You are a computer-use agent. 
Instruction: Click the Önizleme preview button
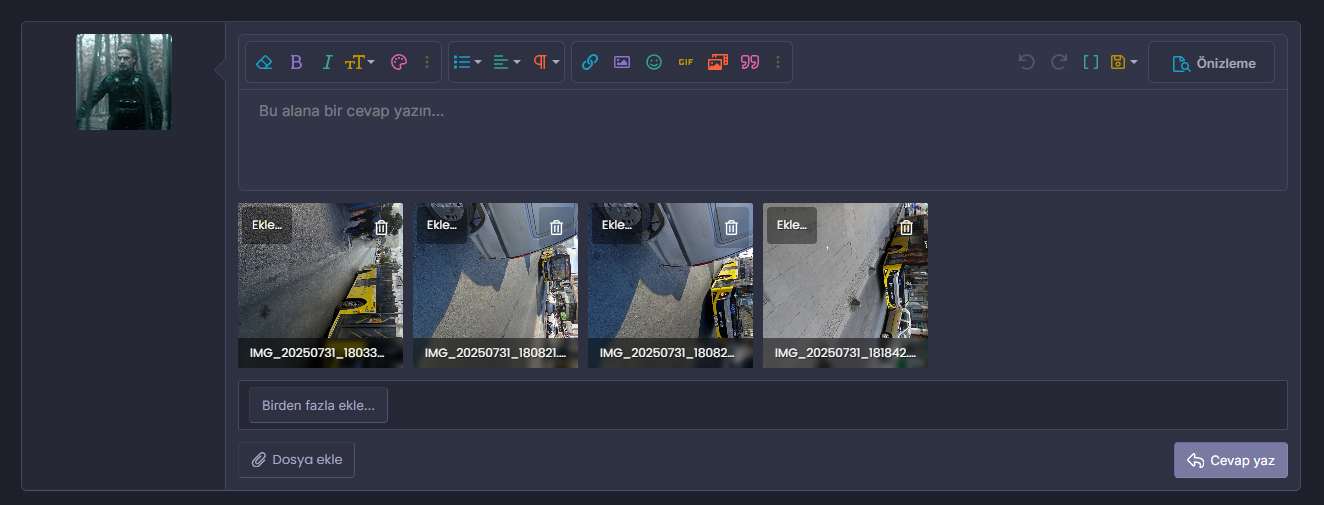1211,62
